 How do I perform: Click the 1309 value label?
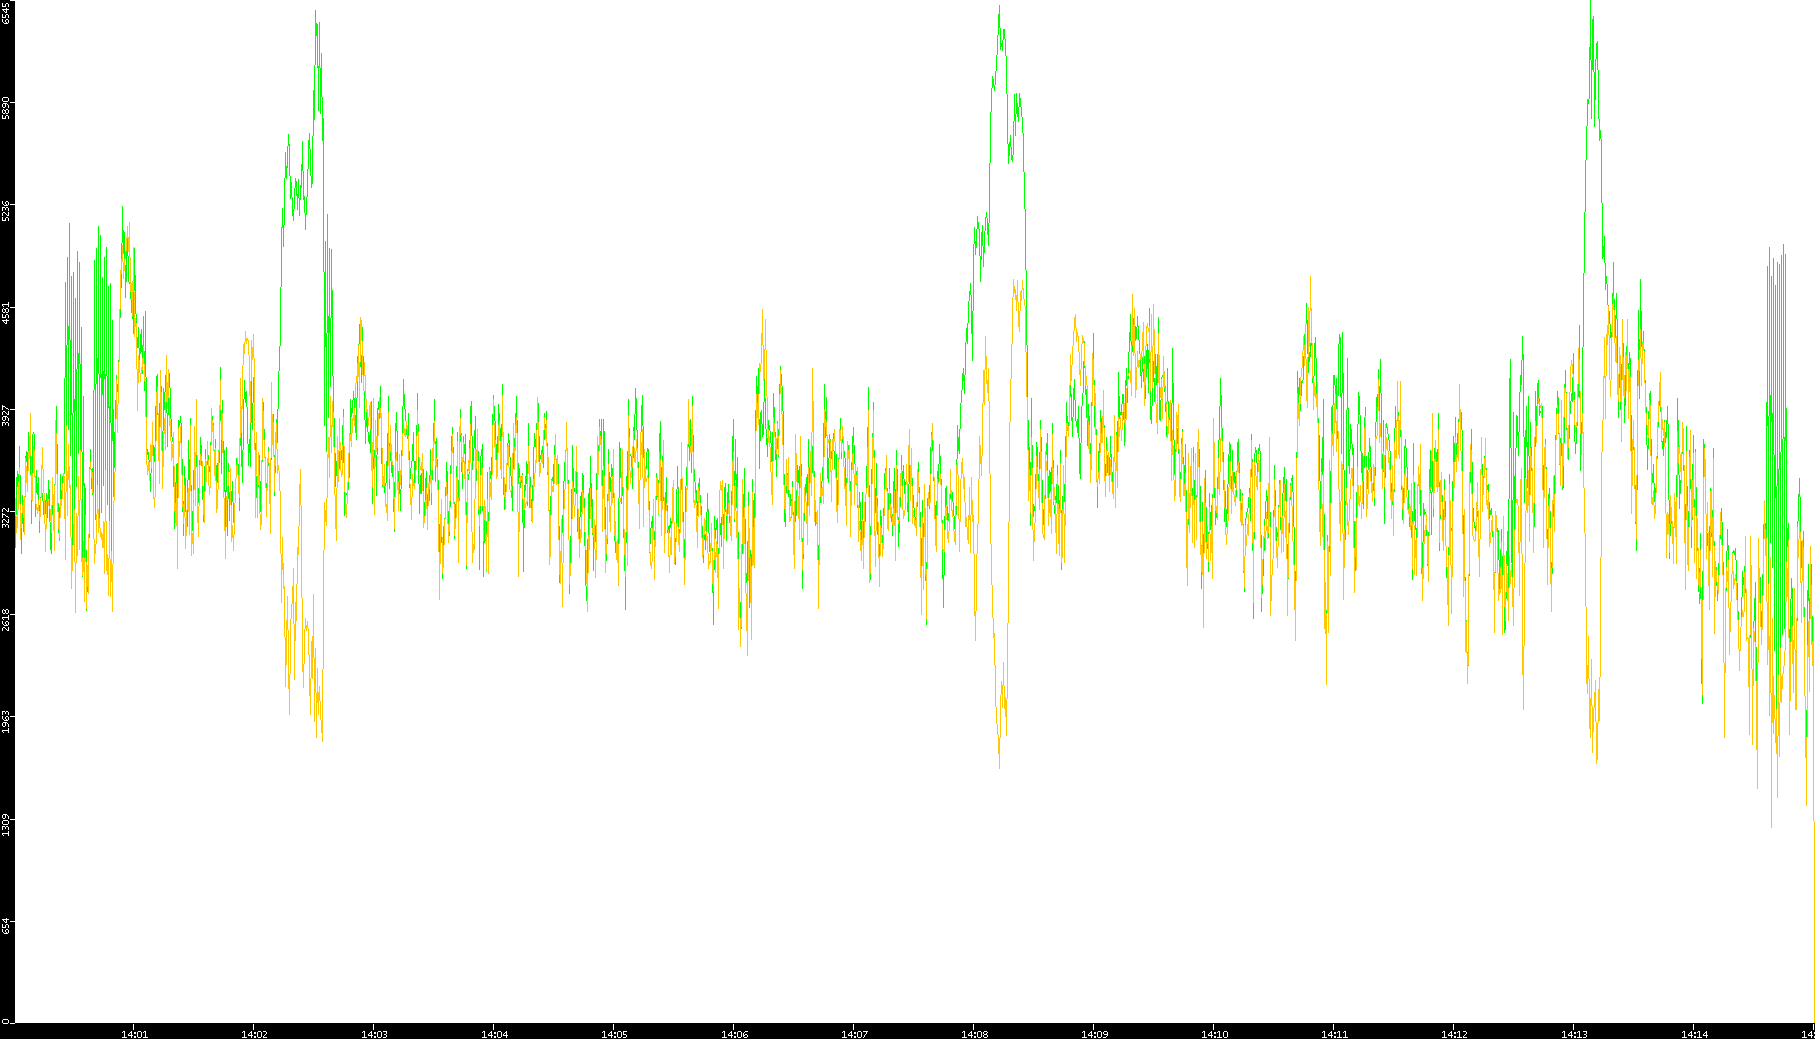pyautogui.click(x=6, y=825)
